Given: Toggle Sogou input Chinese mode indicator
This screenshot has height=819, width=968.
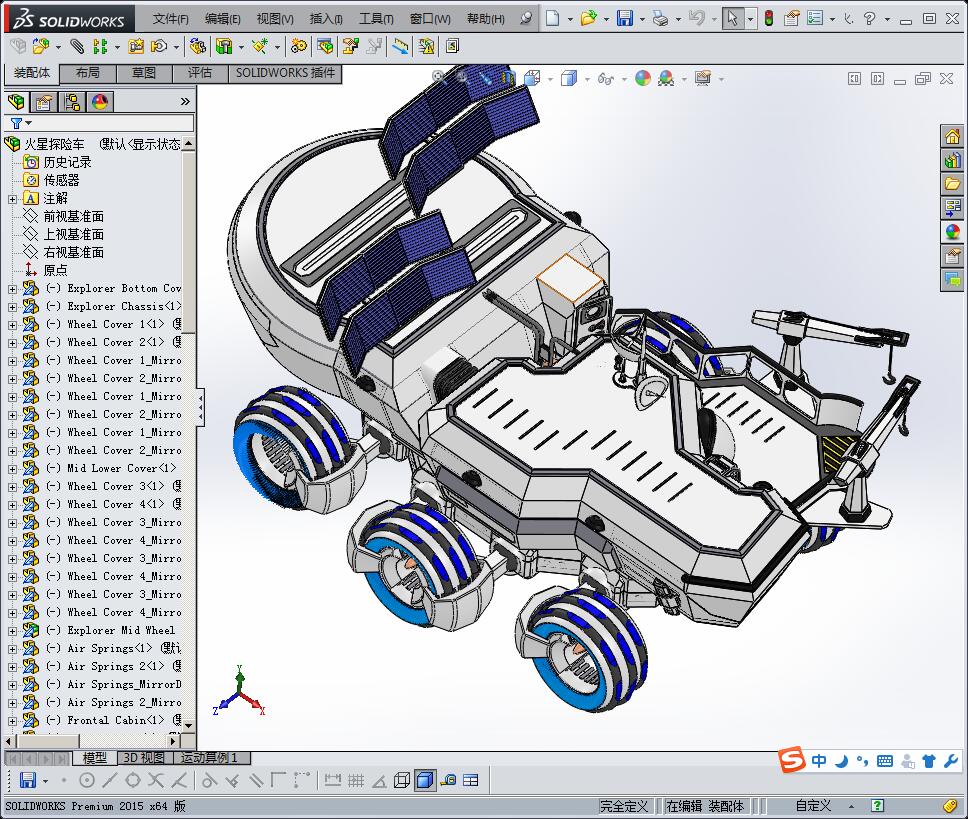Looking at the screenshot, I should pyautogui.click(x=819, y=761).
